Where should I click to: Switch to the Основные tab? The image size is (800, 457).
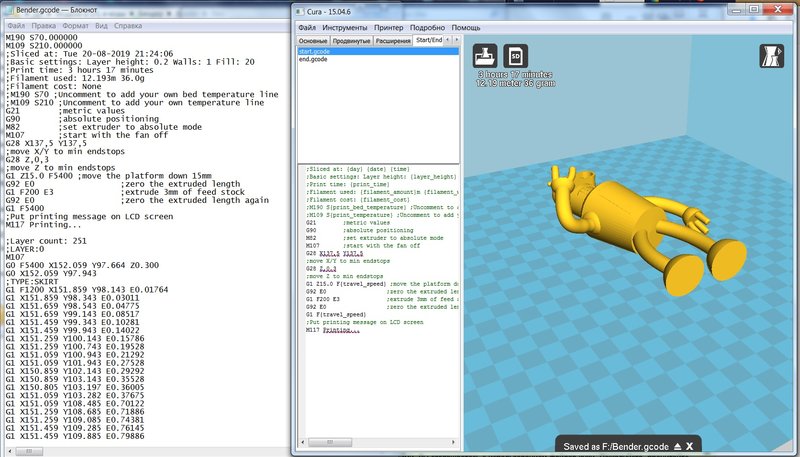[x=315, y=41]
